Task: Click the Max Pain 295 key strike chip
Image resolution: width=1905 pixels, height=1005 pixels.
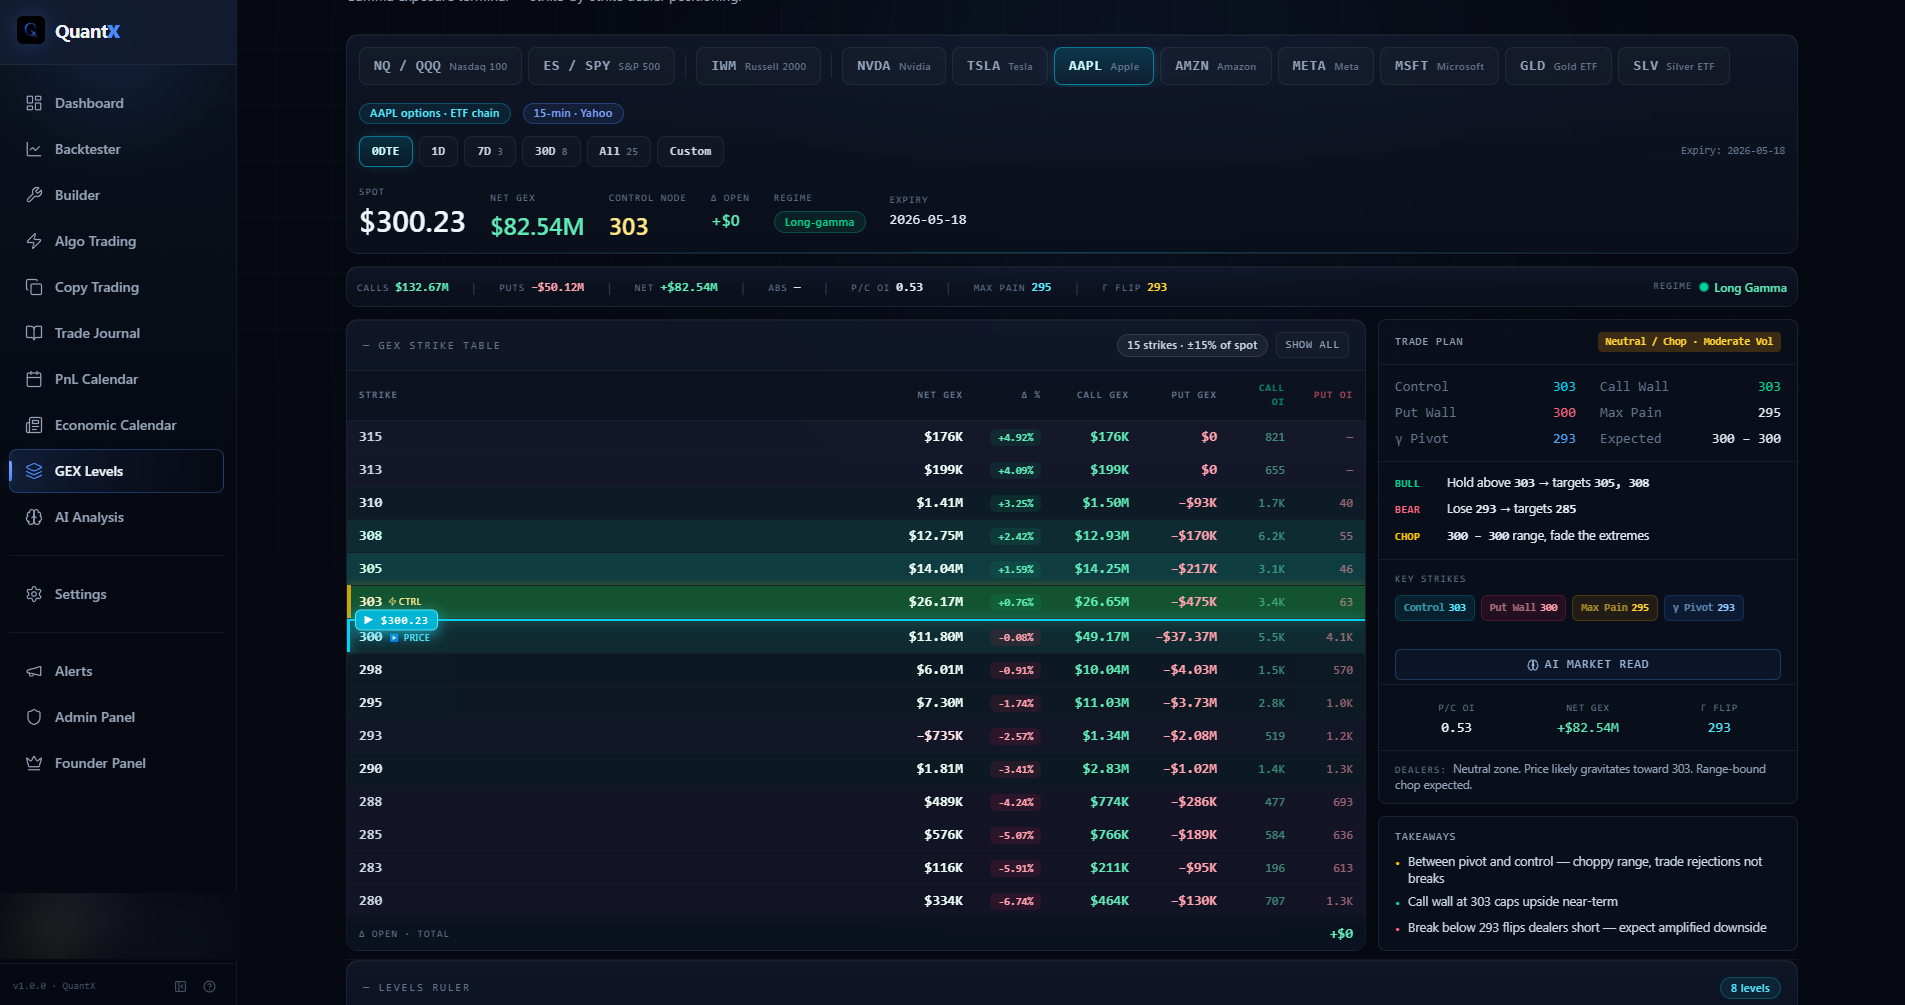Action: point(1615,608)
